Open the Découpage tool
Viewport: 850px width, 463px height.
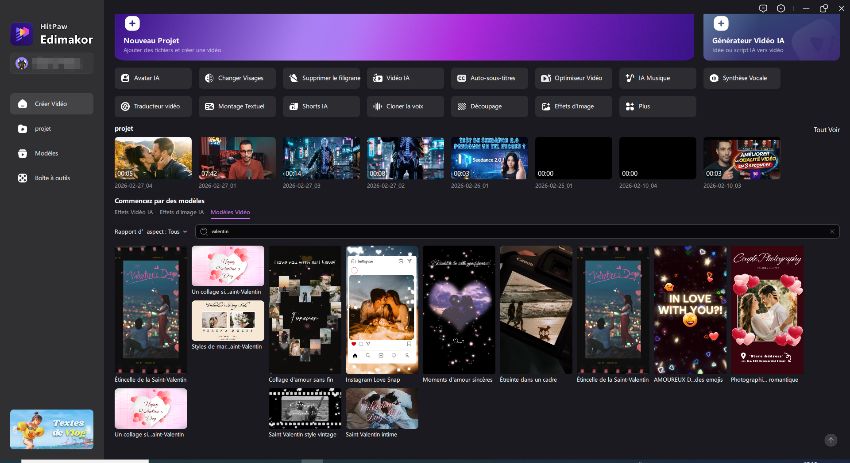[x=489, y=106]
